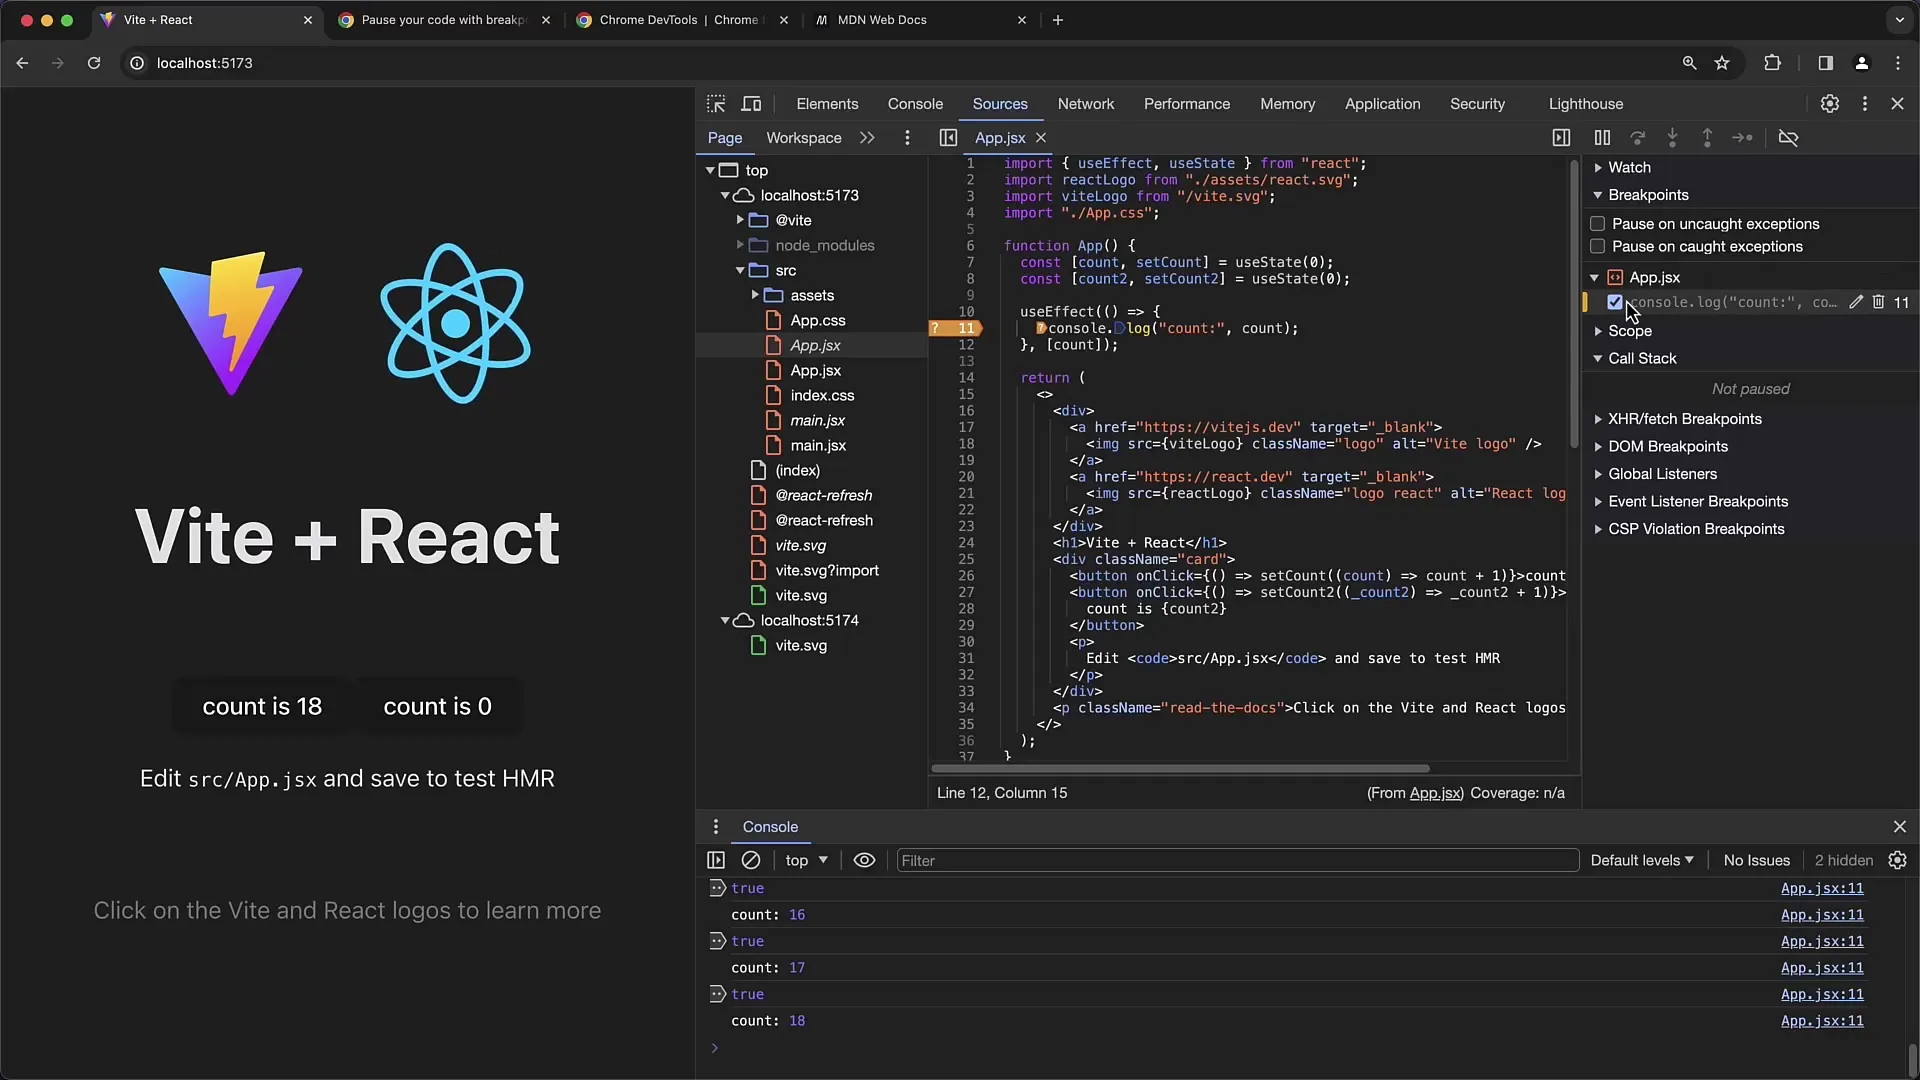
Task: Click the resume script execution icon
Action: [1602, 136]
